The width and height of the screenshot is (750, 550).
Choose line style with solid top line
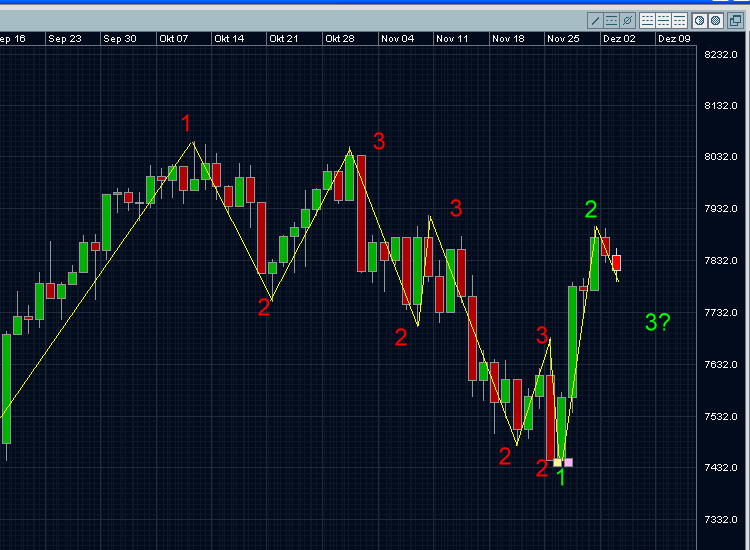(x=679, y=21)
